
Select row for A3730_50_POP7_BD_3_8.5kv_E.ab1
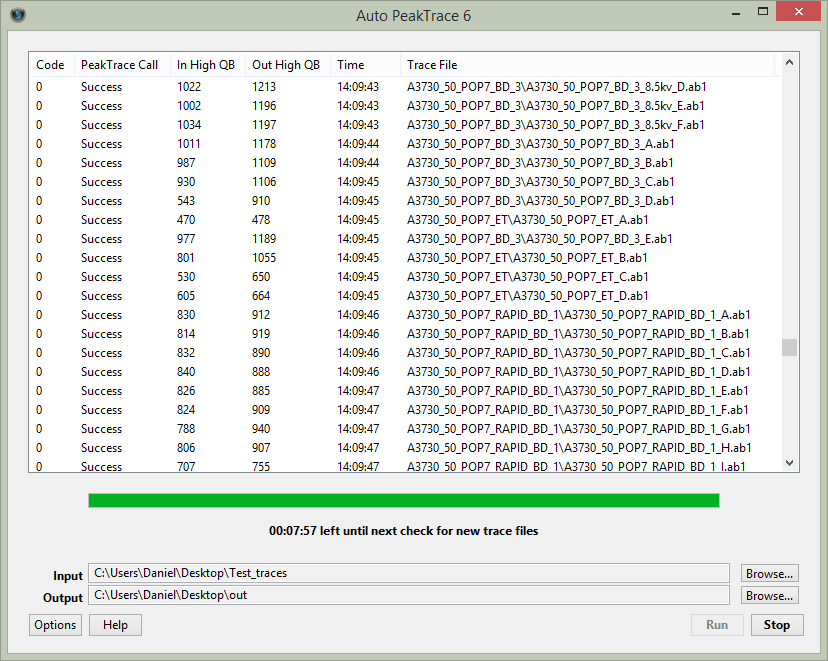404,106
